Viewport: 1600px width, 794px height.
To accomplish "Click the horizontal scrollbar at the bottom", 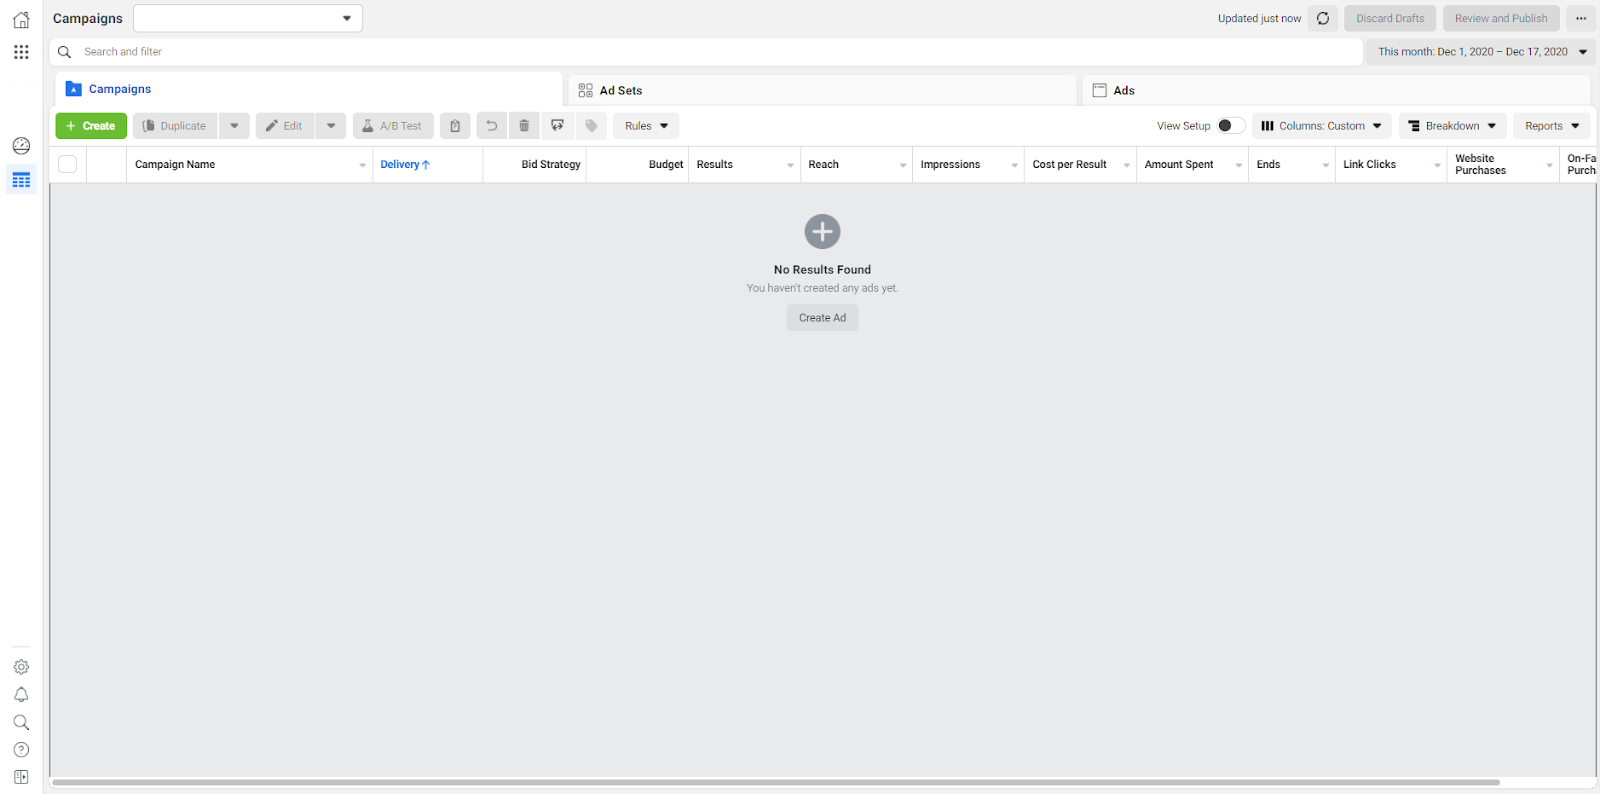I will click(x=776, y=782).
